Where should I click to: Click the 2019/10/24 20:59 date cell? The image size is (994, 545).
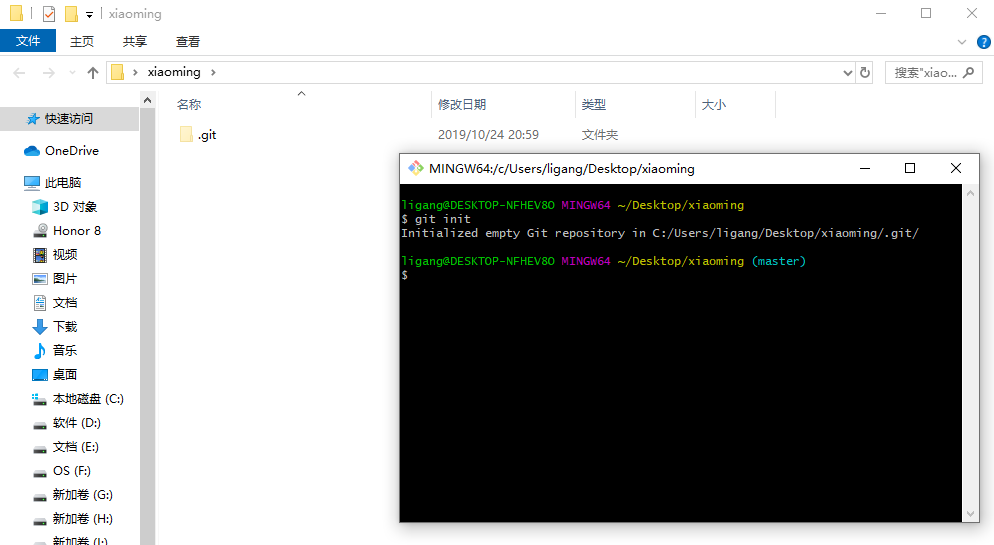pos(488,135)
